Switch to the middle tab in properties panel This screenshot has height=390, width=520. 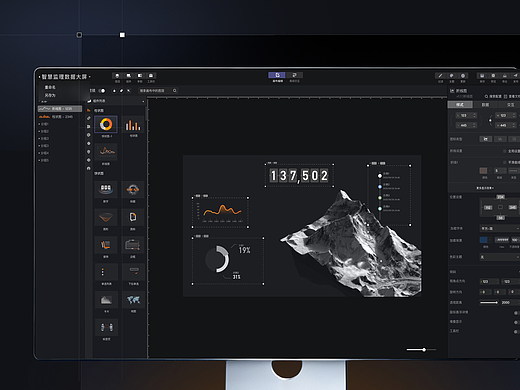pos(485,105)
